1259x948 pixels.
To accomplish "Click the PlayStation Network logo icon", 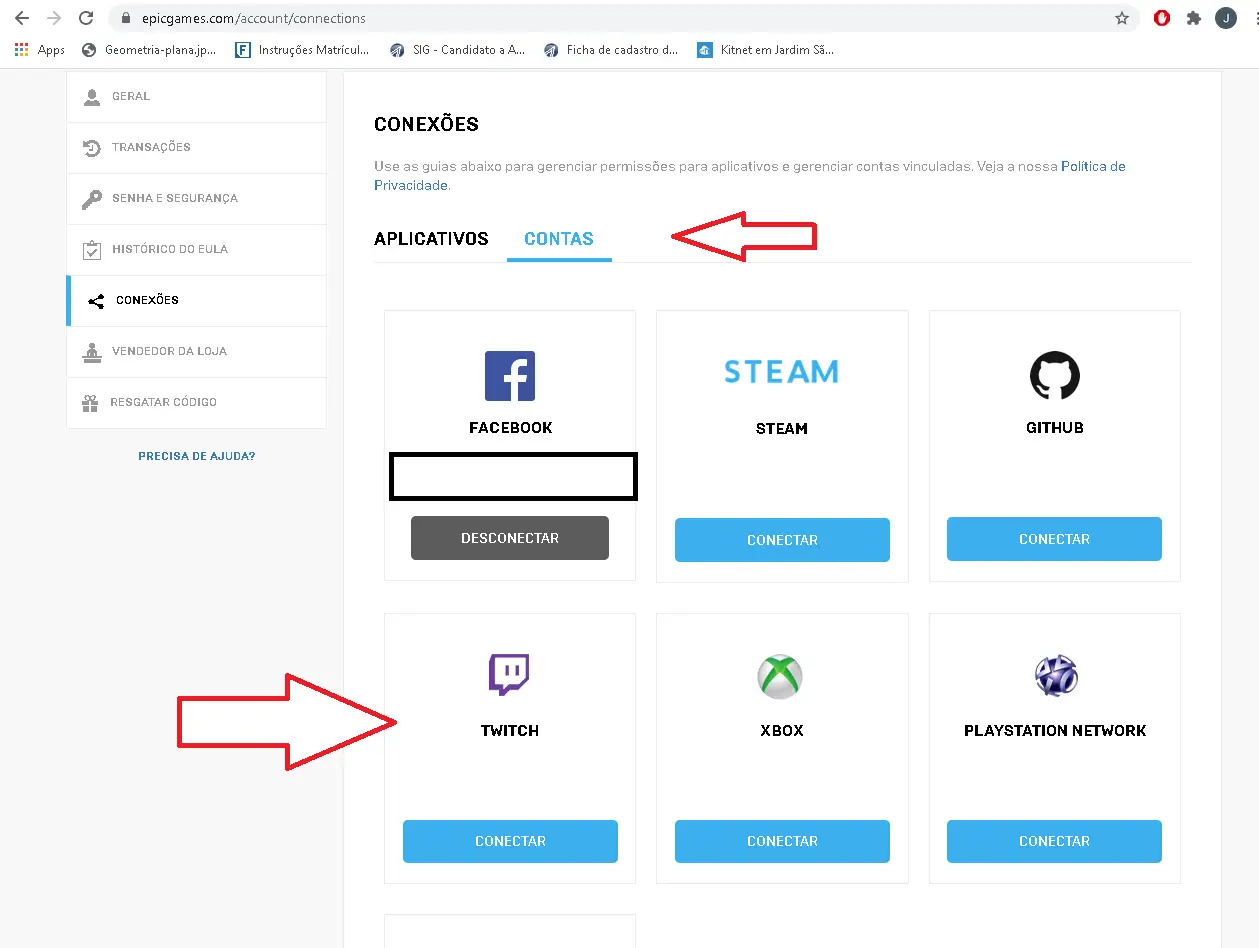I will (x=1056, y=676).
